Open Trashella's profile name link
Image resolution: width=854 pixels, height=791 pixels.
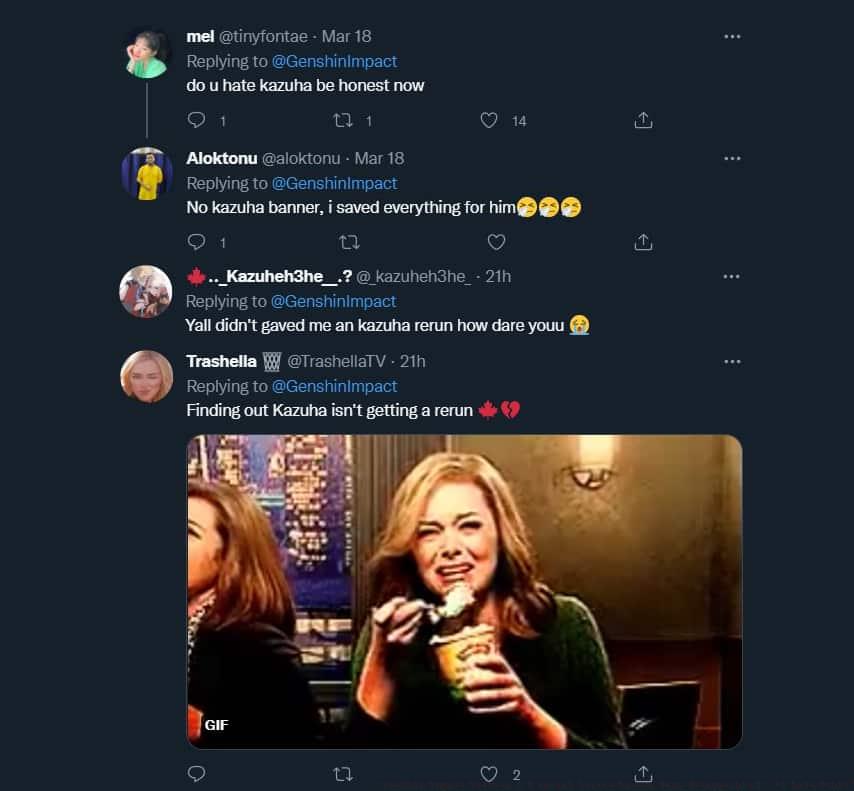pos(222,361)
